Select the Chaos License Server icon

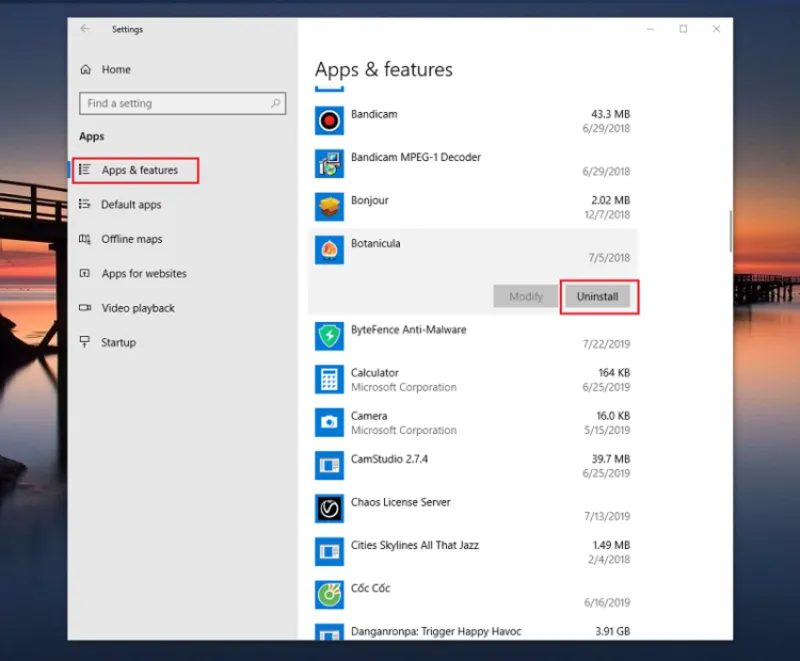coord(329,509)
